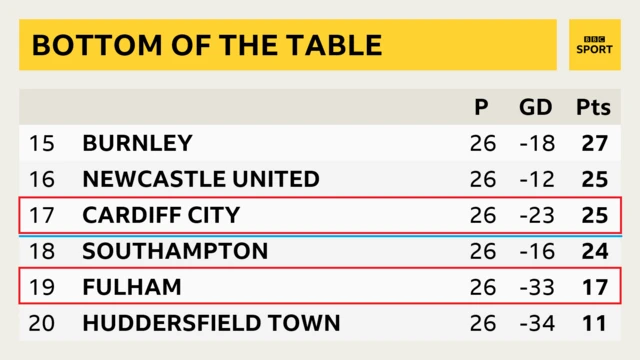This screenshot has width=640, height=360.
Task: Click Burnley's 27 points value
Action: tap(595, 143)
